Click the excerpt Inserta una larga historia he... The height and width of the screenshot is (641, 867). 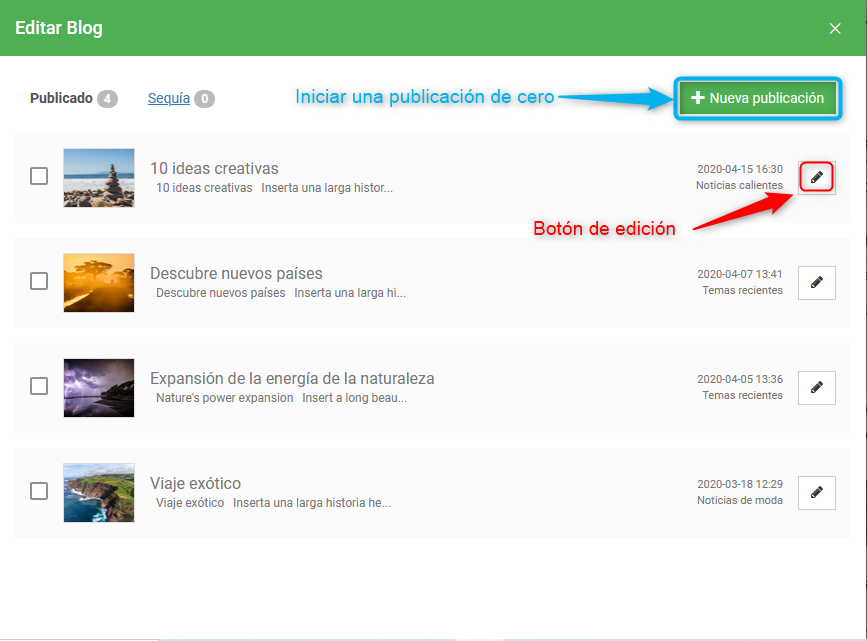click(312, 503)
